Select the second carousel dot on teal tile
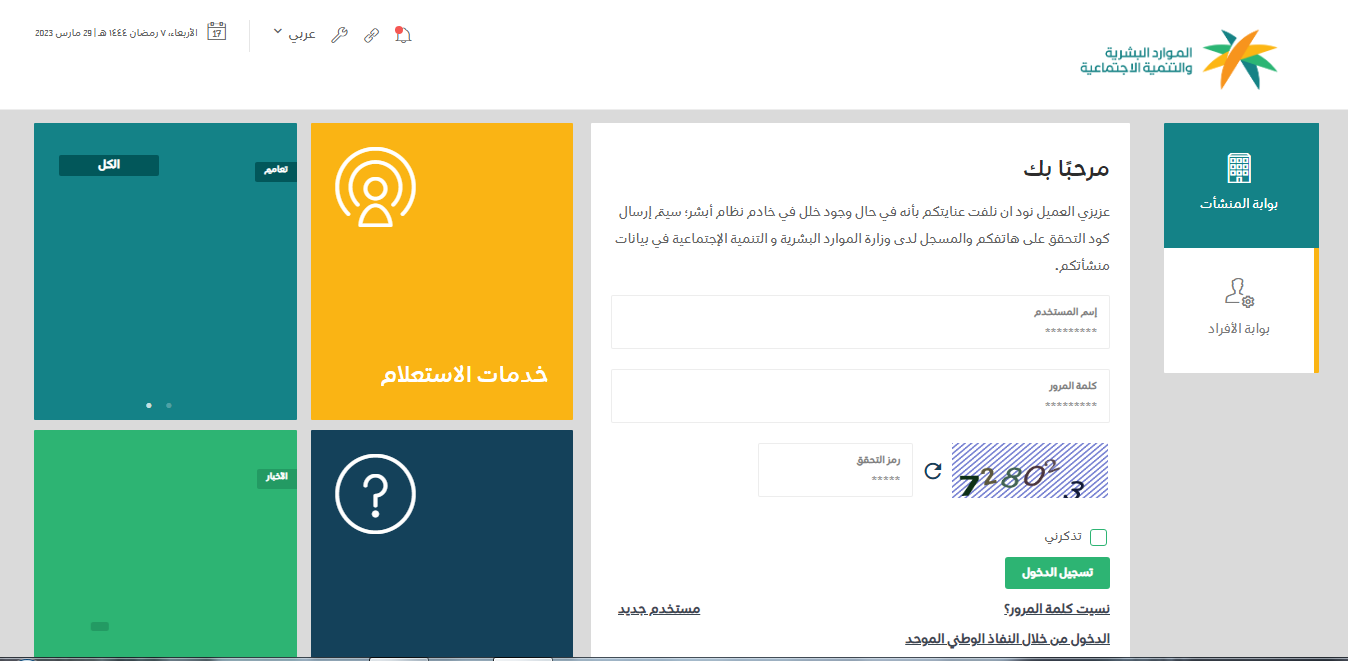The image size is (1348, 661). pyautogui.click(x=169, y=405)
